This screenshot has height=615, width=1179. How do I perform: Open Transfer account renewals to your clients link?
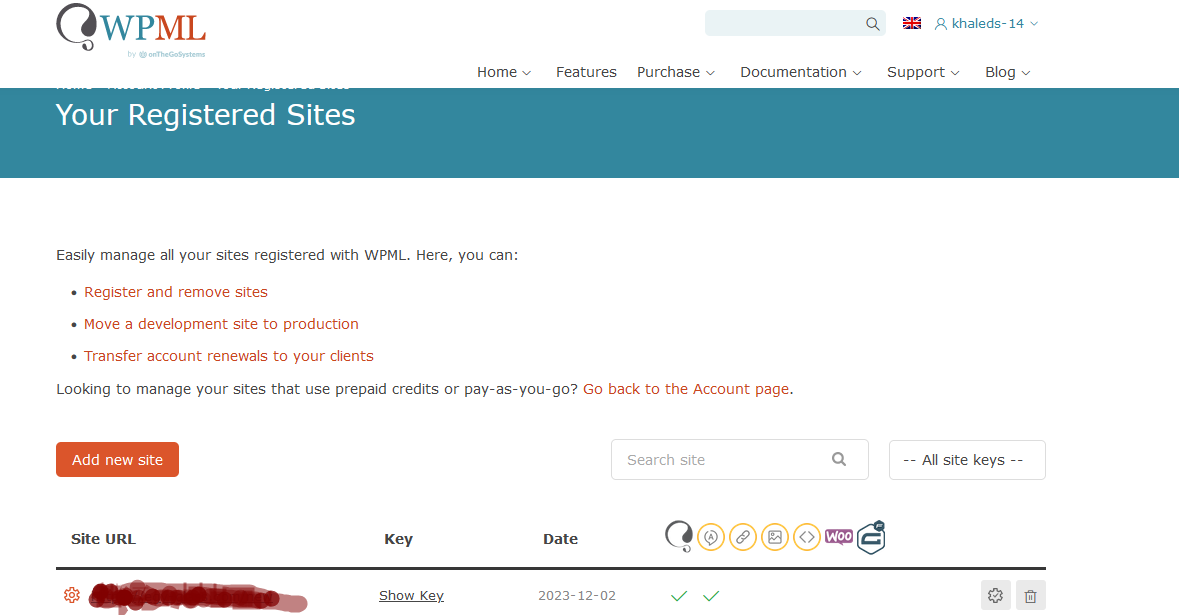(x=229, y=356)
